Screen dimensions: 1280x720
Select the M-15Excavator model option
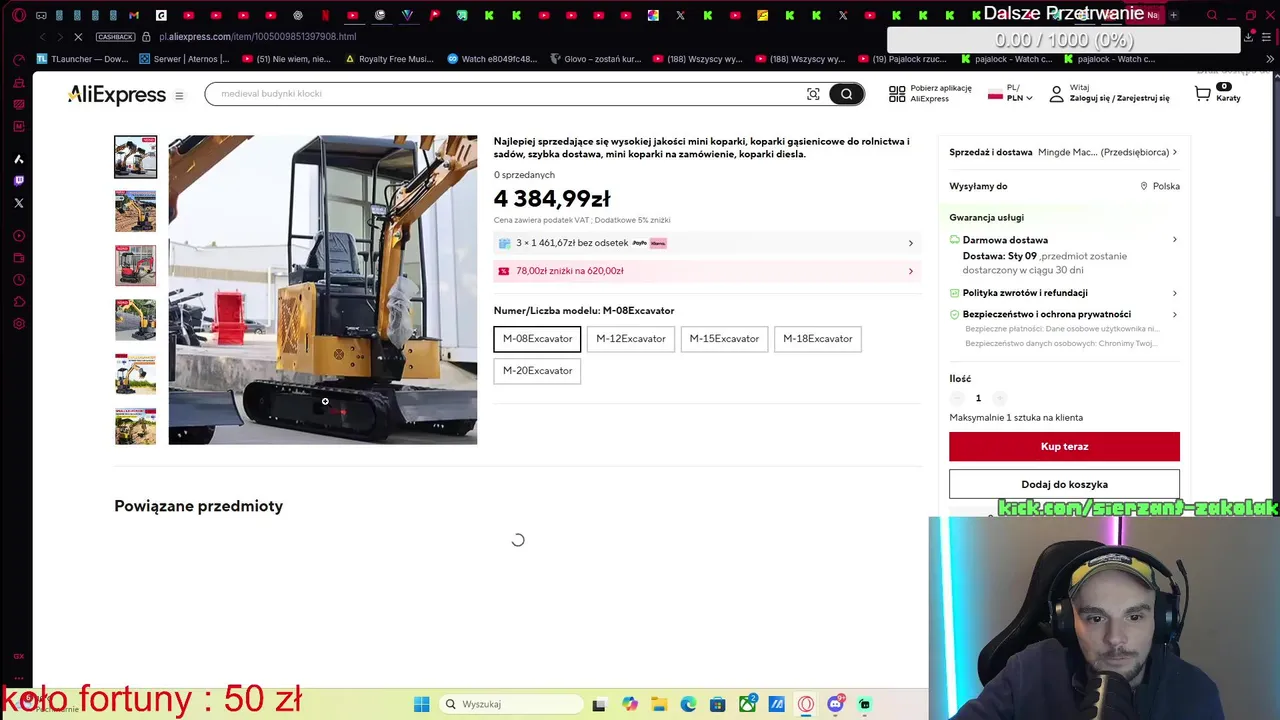pyautogui.click(x=724, y=339)
